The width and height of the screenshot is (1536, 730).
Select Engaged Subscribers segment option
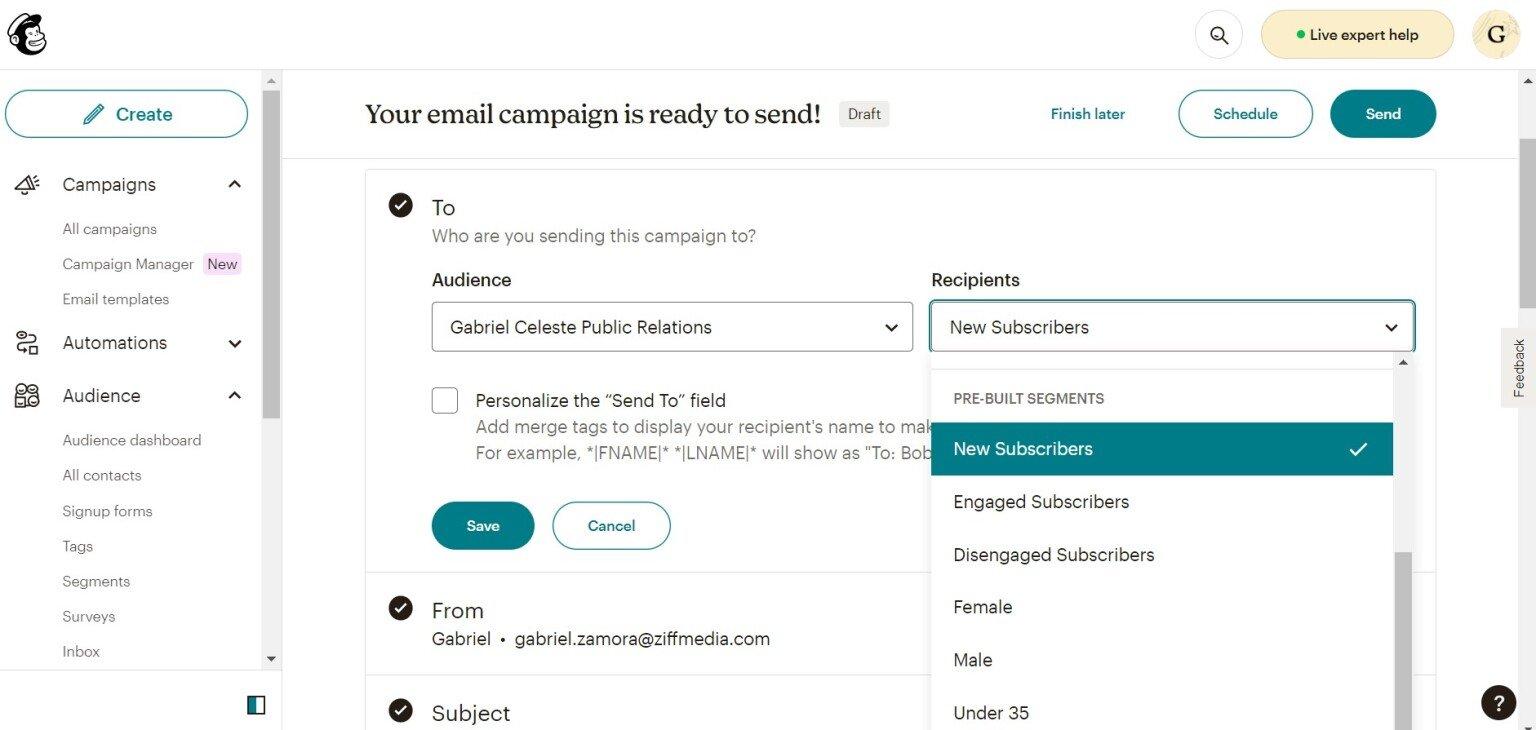(x=1041, y=502)
